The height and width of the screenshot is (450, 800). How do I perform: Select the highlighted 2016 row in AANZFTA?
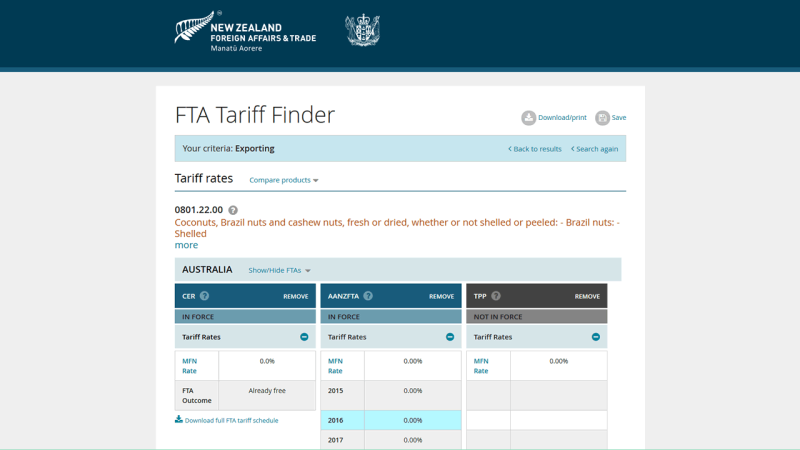click(x=391, y=420)
